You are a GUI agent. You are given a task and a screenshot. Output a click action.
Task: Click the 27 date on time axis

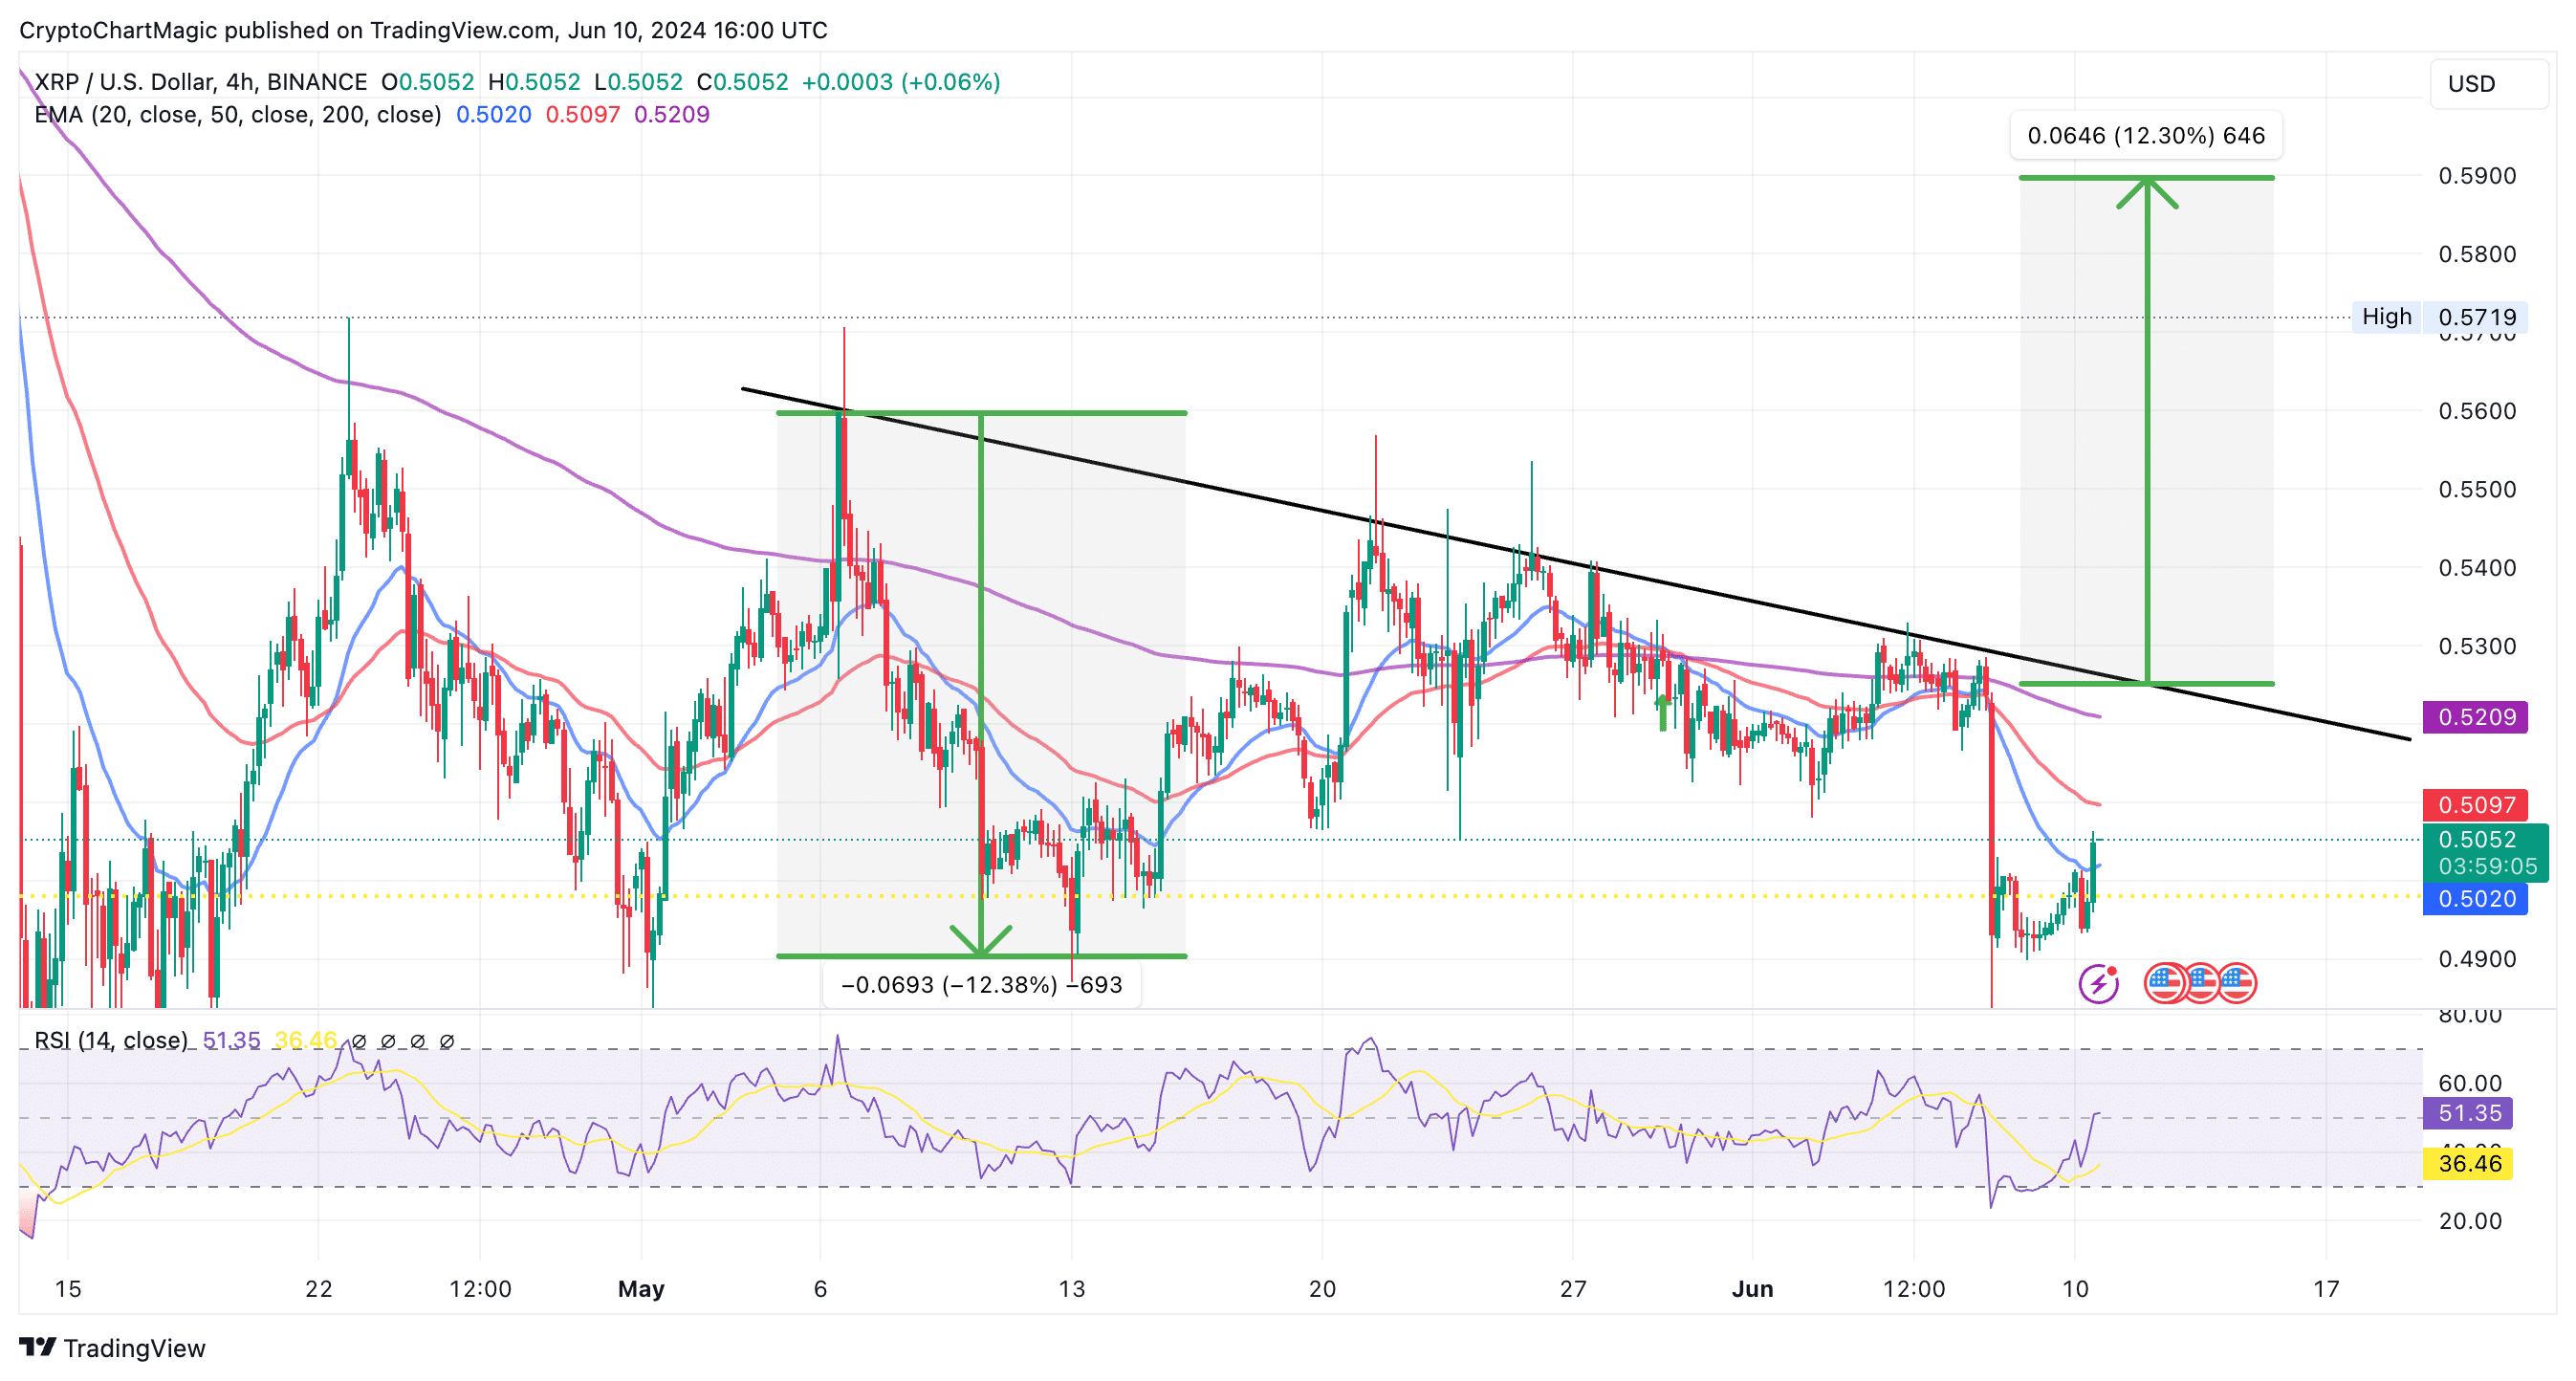click(1573, 1289)
